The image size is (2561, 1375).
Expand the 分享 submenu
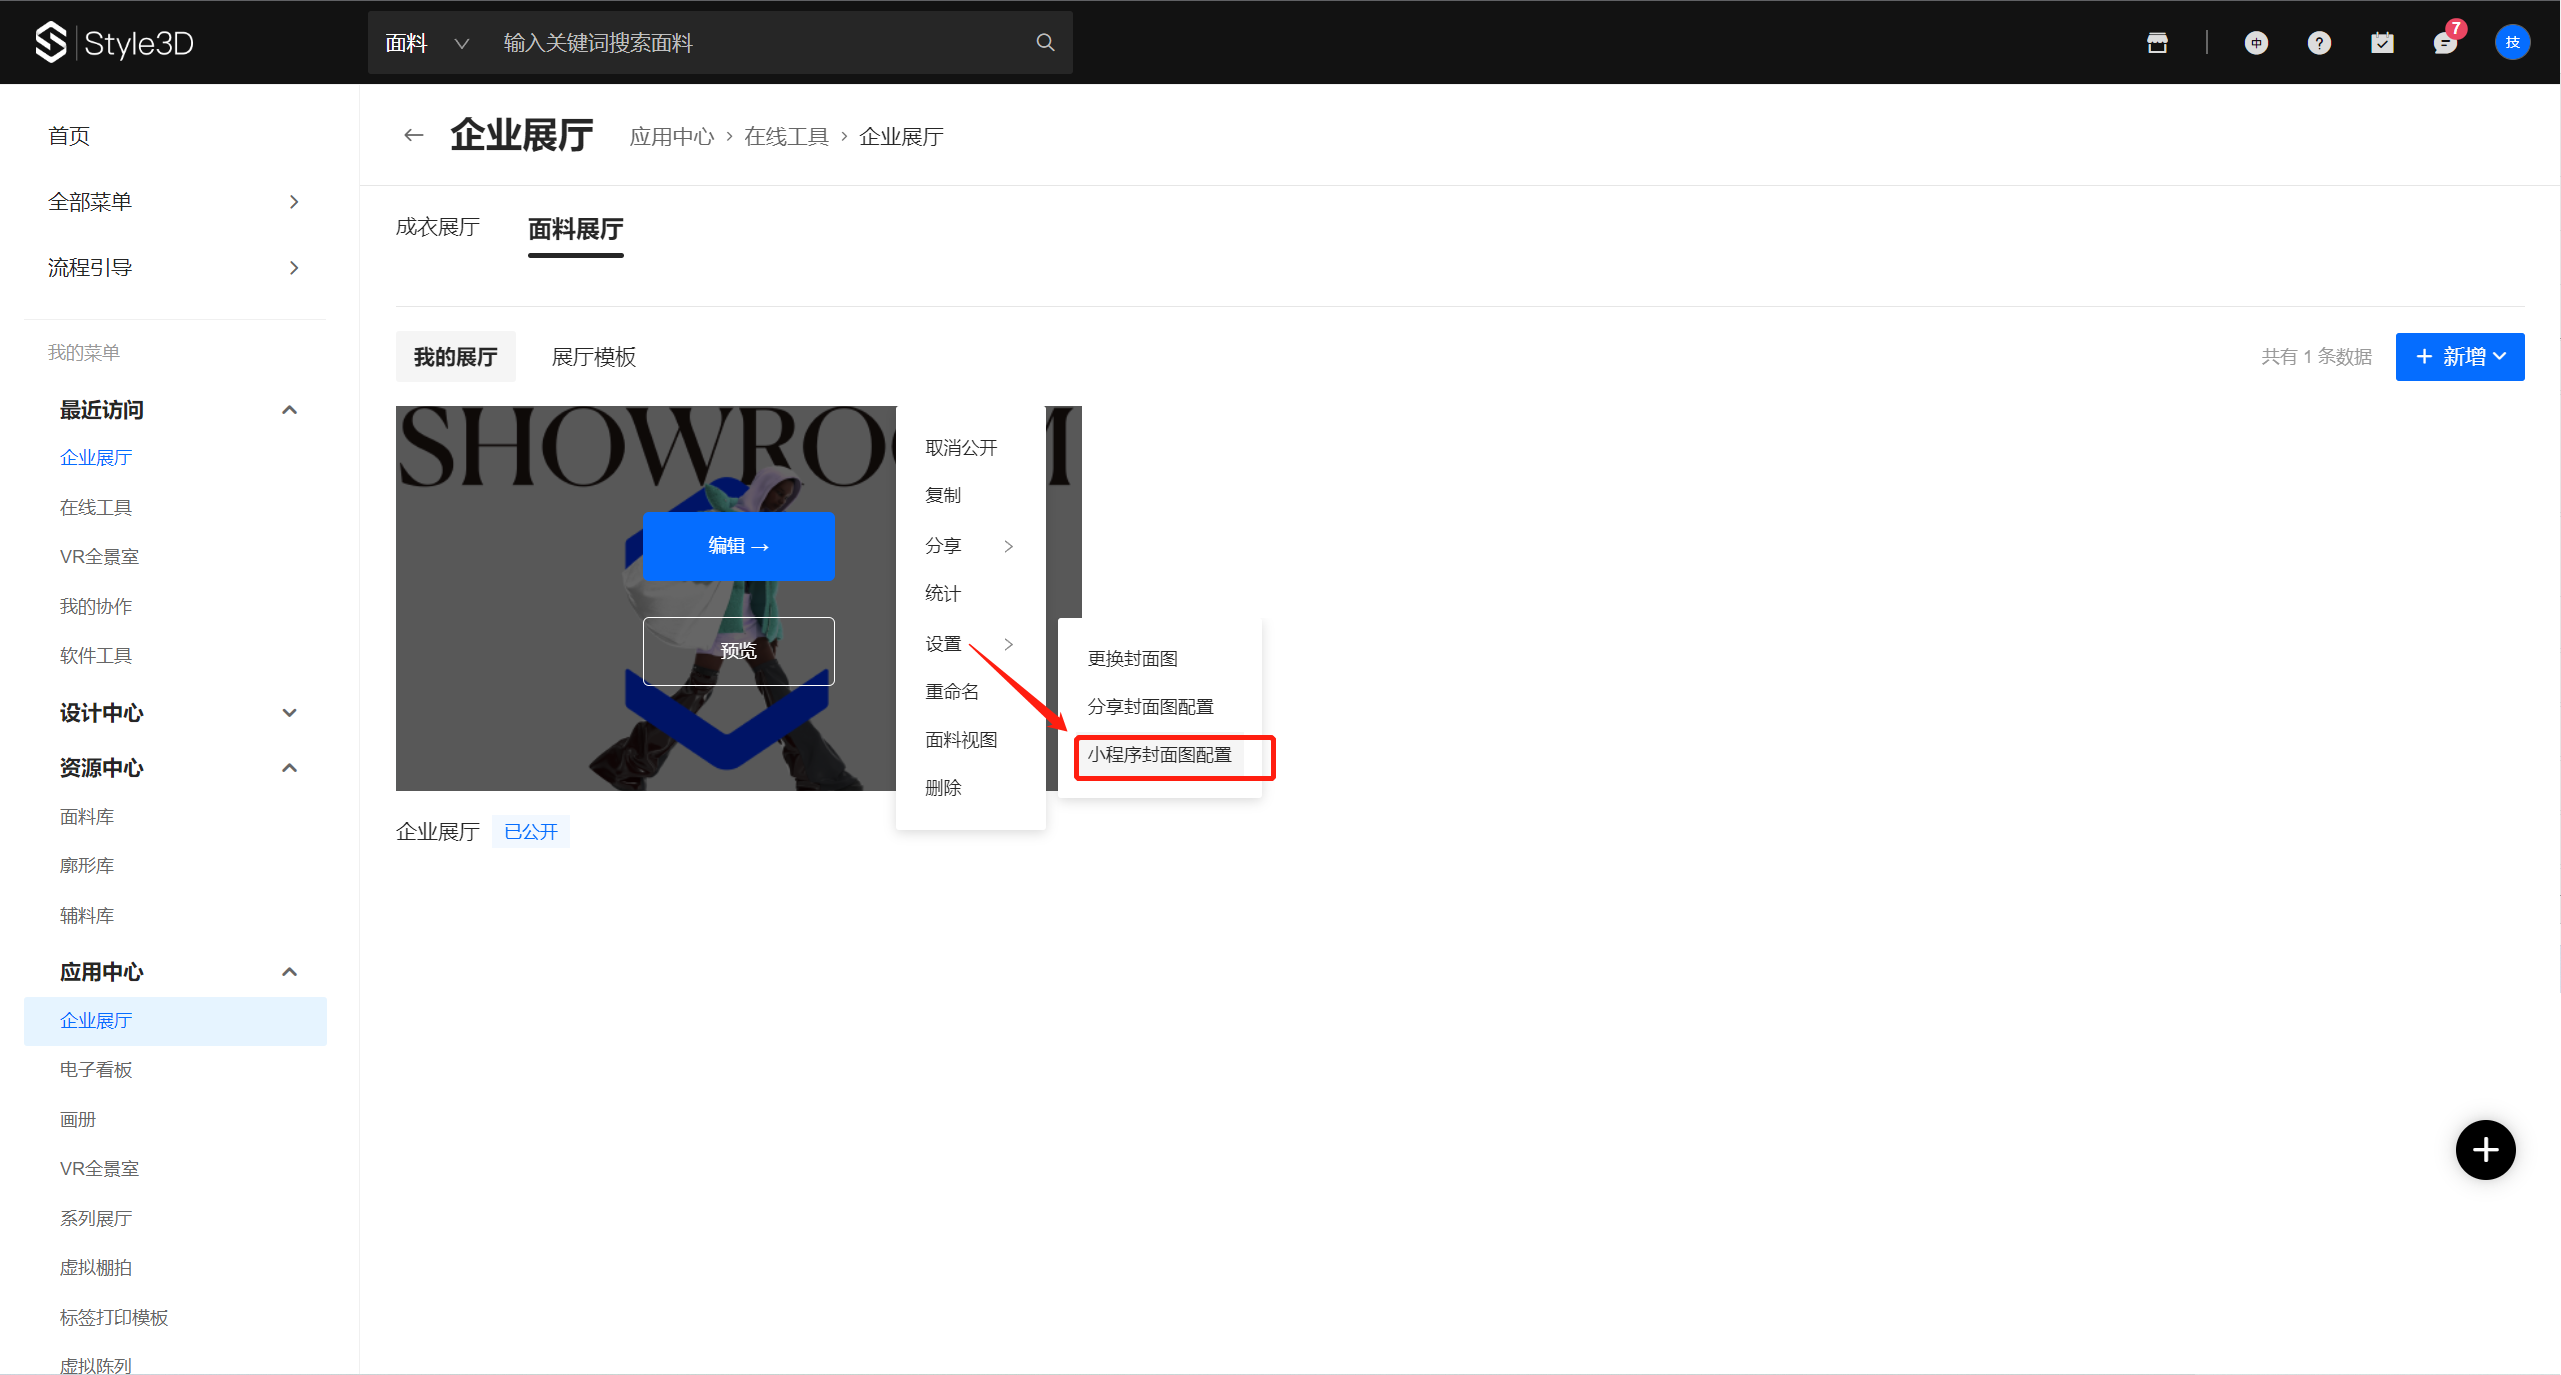(x=970, y=546)
